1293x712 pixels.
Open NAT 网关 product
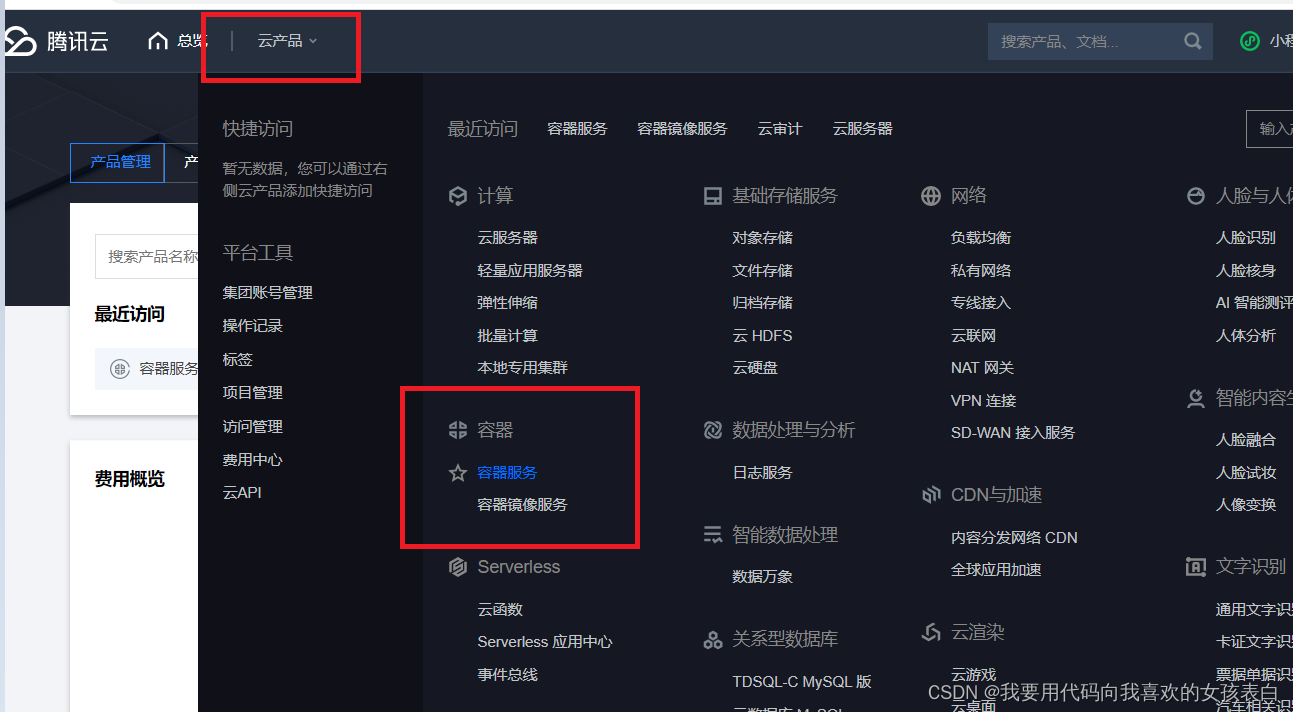(x=982, y=368)
